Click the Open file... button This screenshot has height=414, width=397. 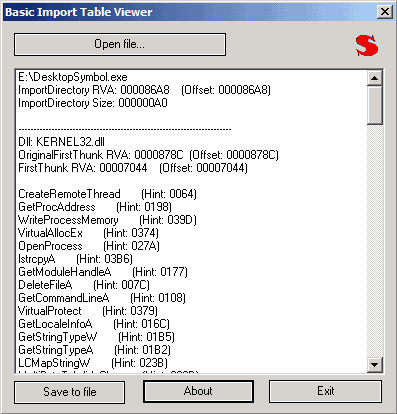coord(120,44)
